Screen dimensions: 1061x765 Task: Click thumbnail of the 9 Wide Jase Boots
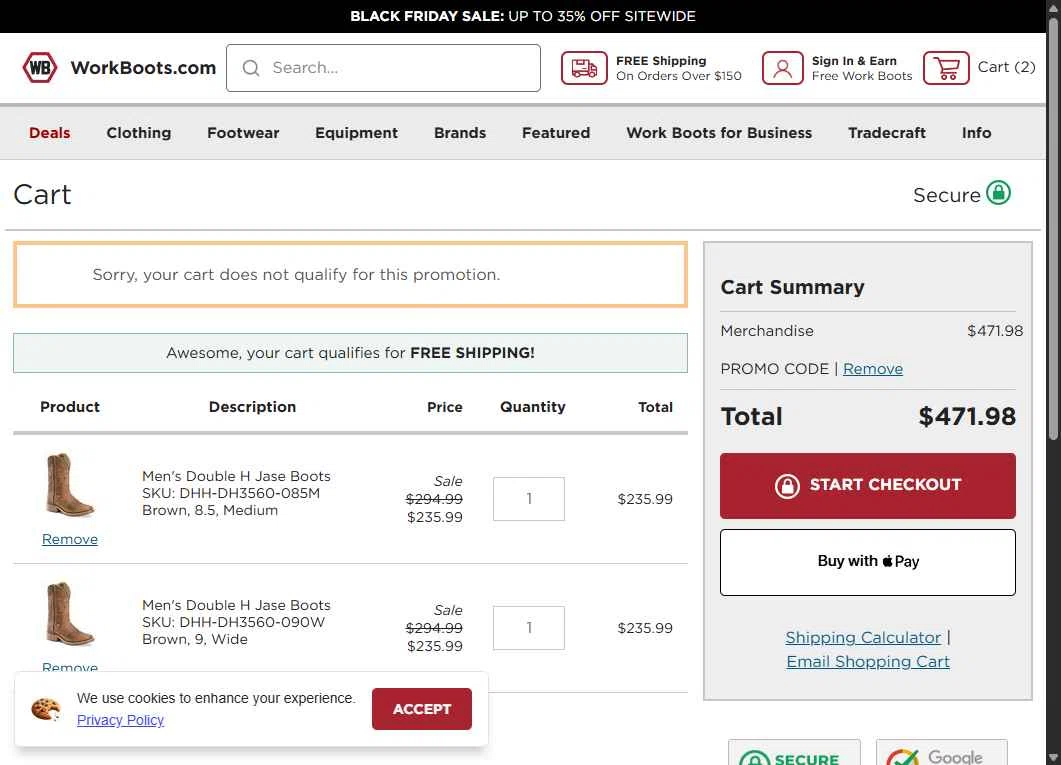pyautogui.click(x=70, y=614)
